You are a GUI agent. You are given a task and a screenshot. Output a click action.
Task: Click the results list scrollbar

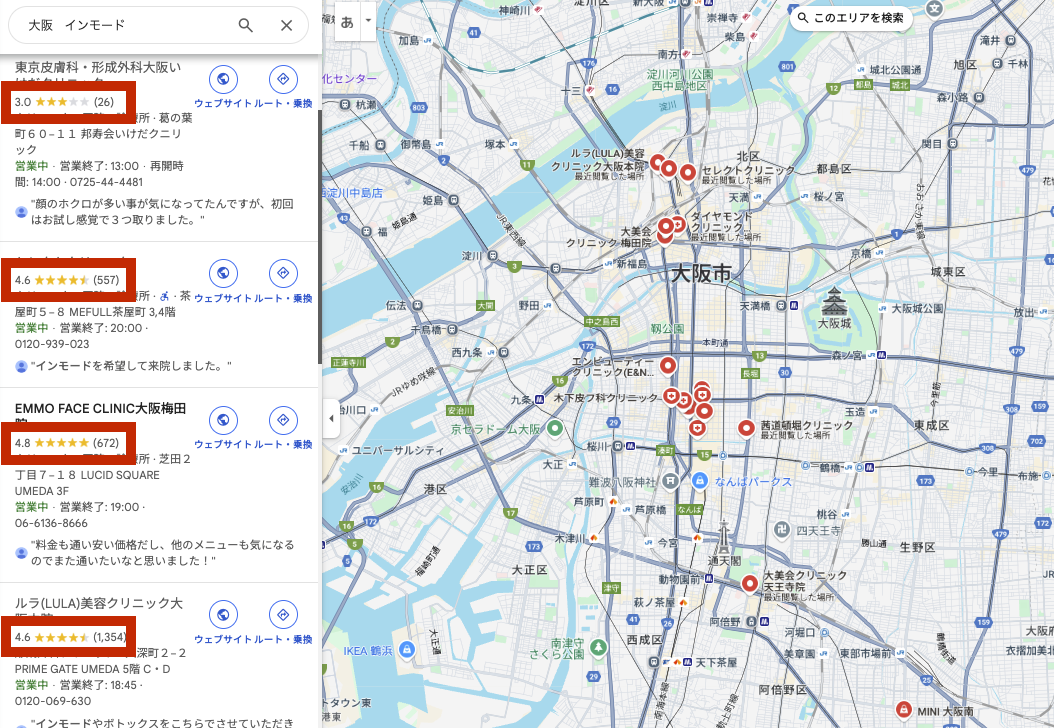coord(320,235)
